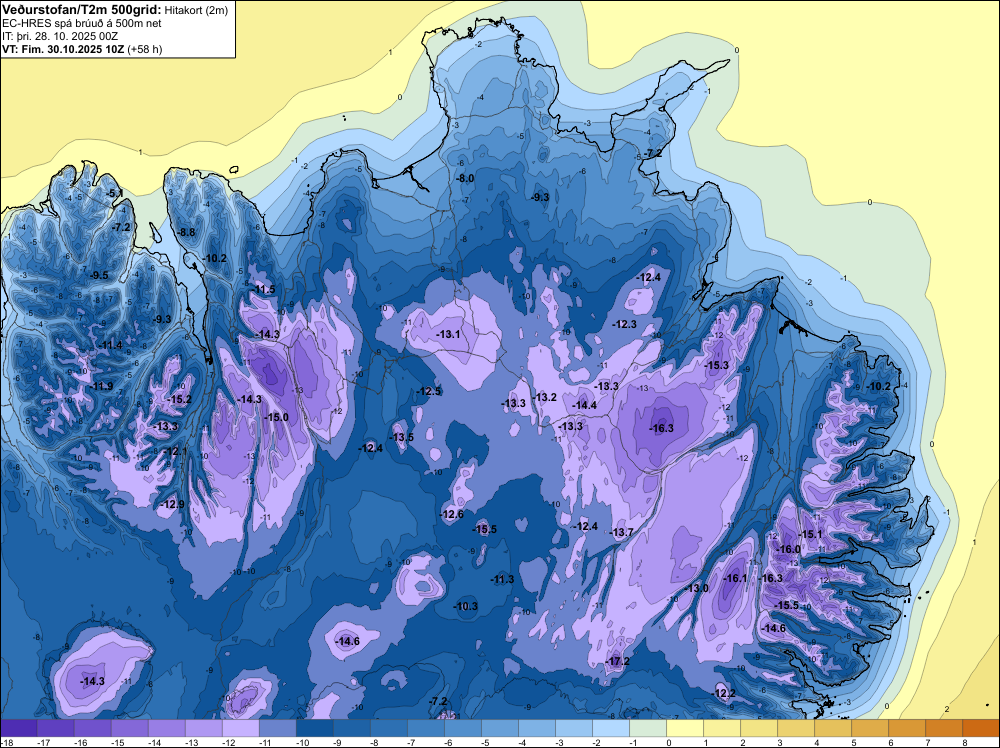Click the -16.1 temperature marker
Viewport: 1000px width, 748px height.
[x=735, y=578]
